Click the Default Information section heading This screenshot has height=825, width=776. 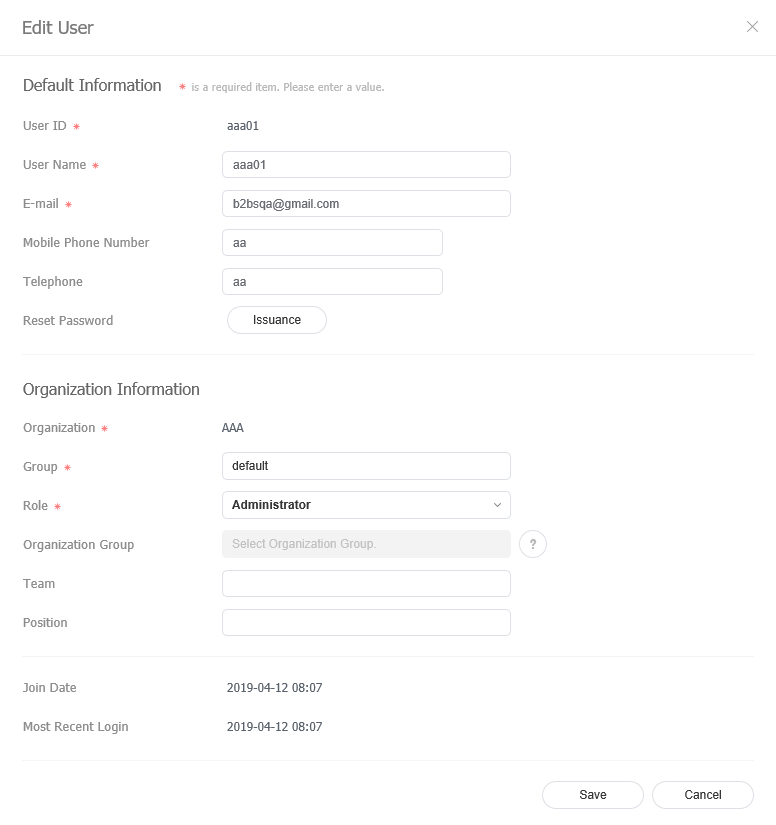[92, 86]
